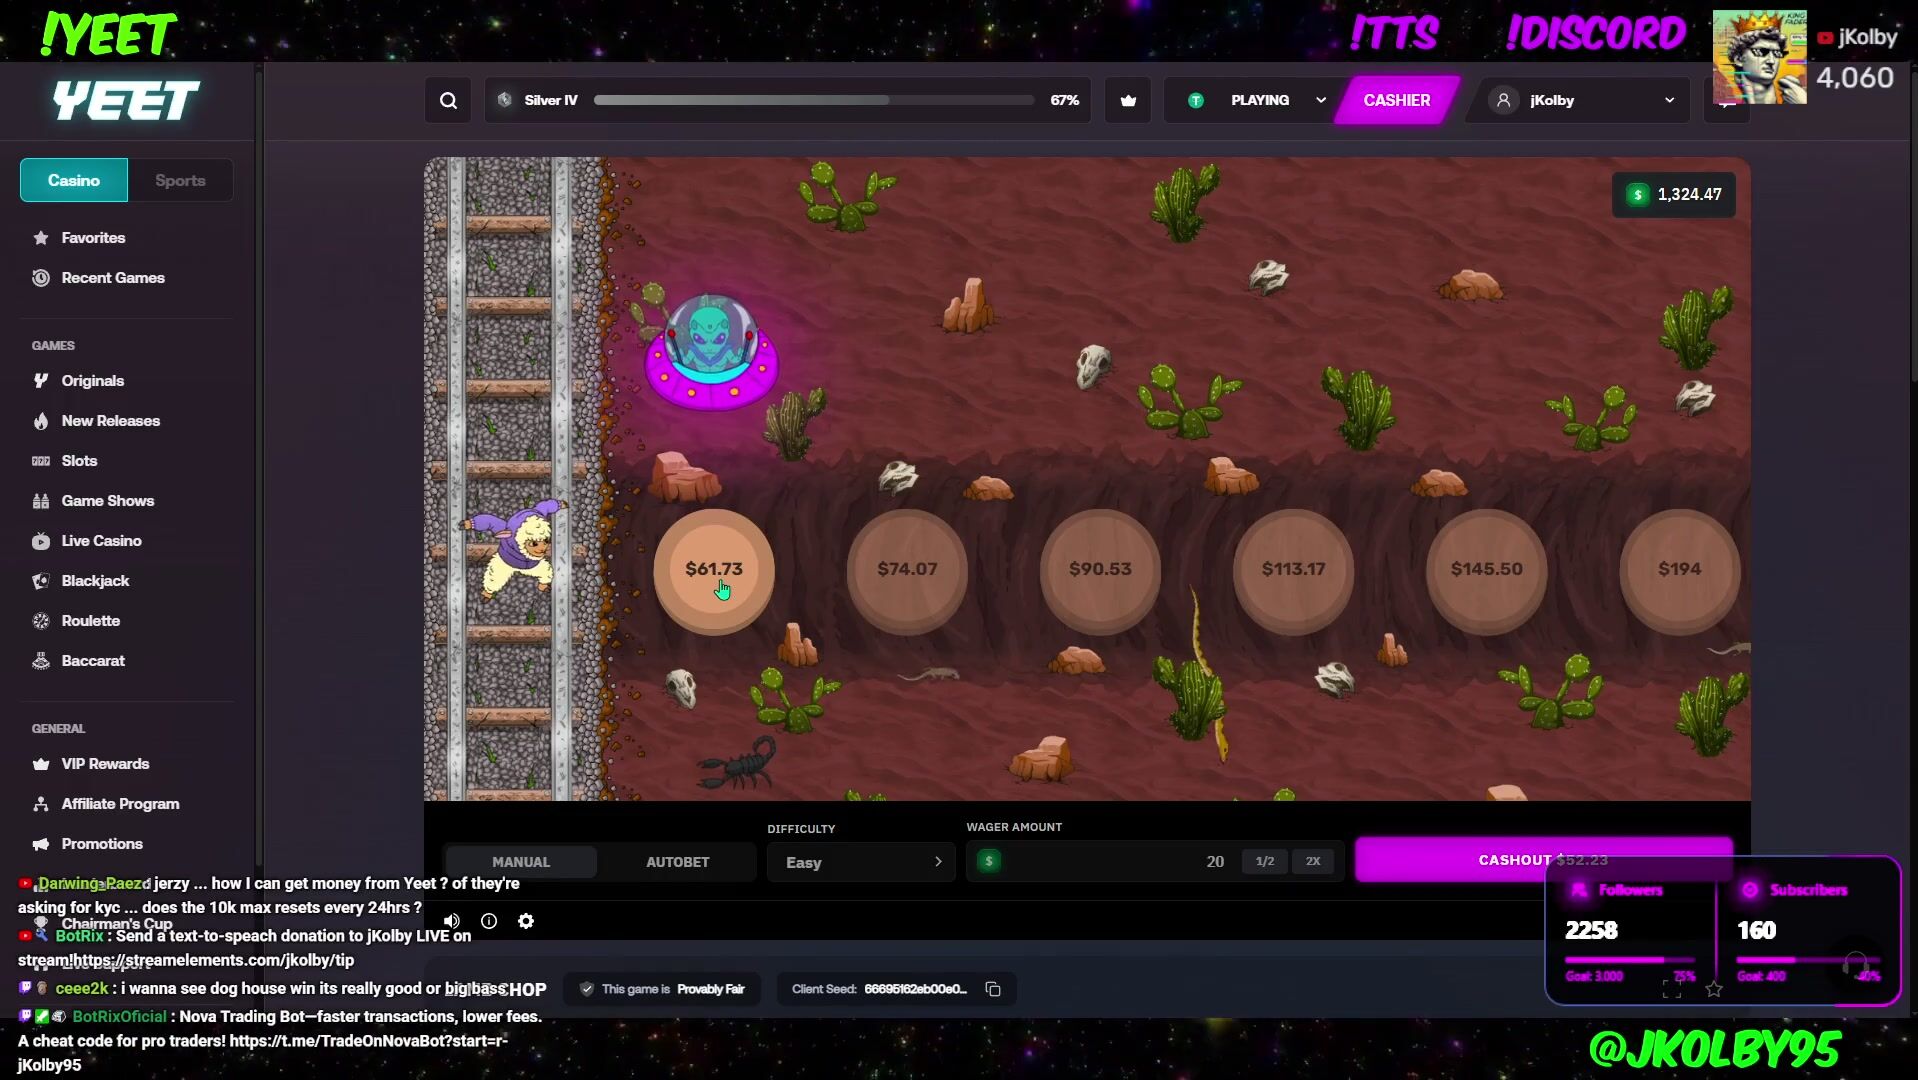This screenshot has width=1918, height=1080.
Task: Open Roulette games
Action: point(90,621)
